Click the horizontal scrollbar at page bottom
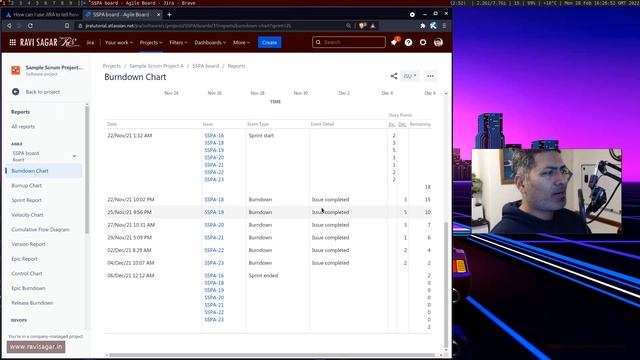640x360 pixels. [272, 355]
